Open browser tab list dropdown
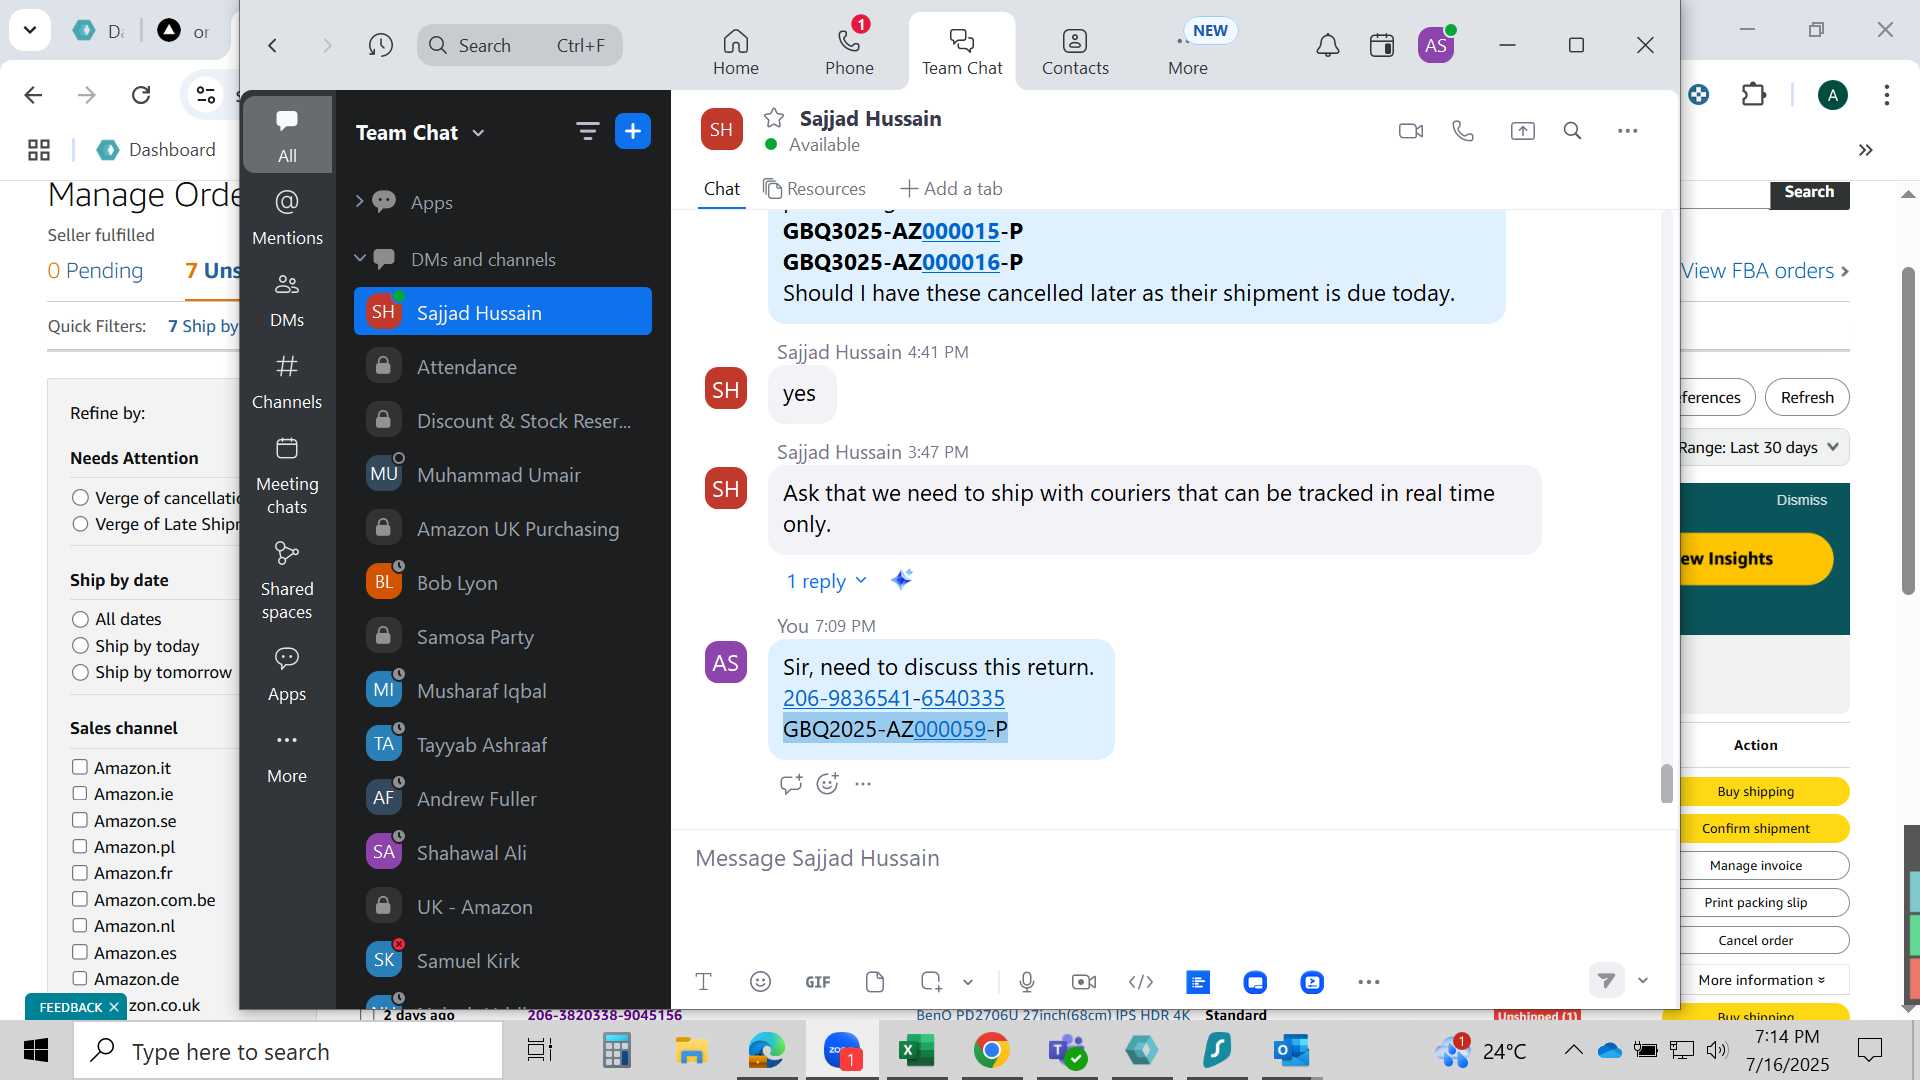Screen dimensions: 1920x1080 pyautogui.click(x=30, y=30)
